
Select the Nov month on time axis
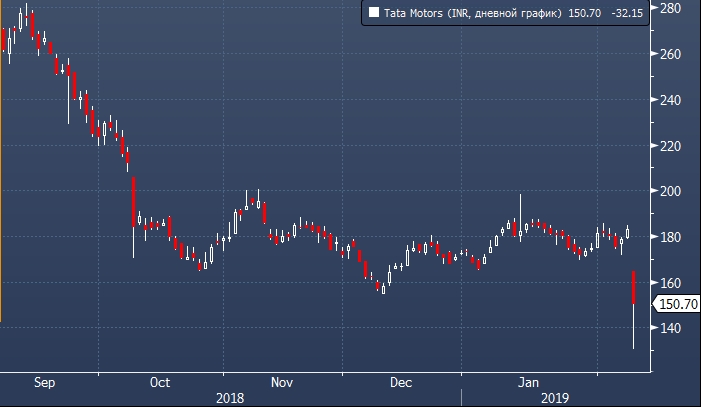point(282,382)
